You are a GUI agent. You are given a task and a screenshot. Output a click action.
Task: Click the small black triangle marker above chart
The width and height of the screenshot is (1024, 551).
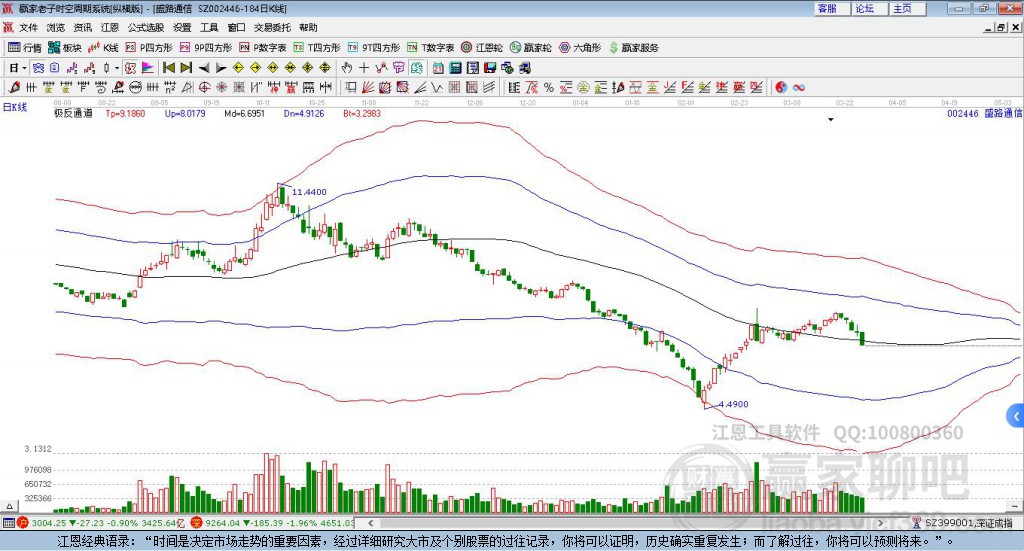click(831, 119)
